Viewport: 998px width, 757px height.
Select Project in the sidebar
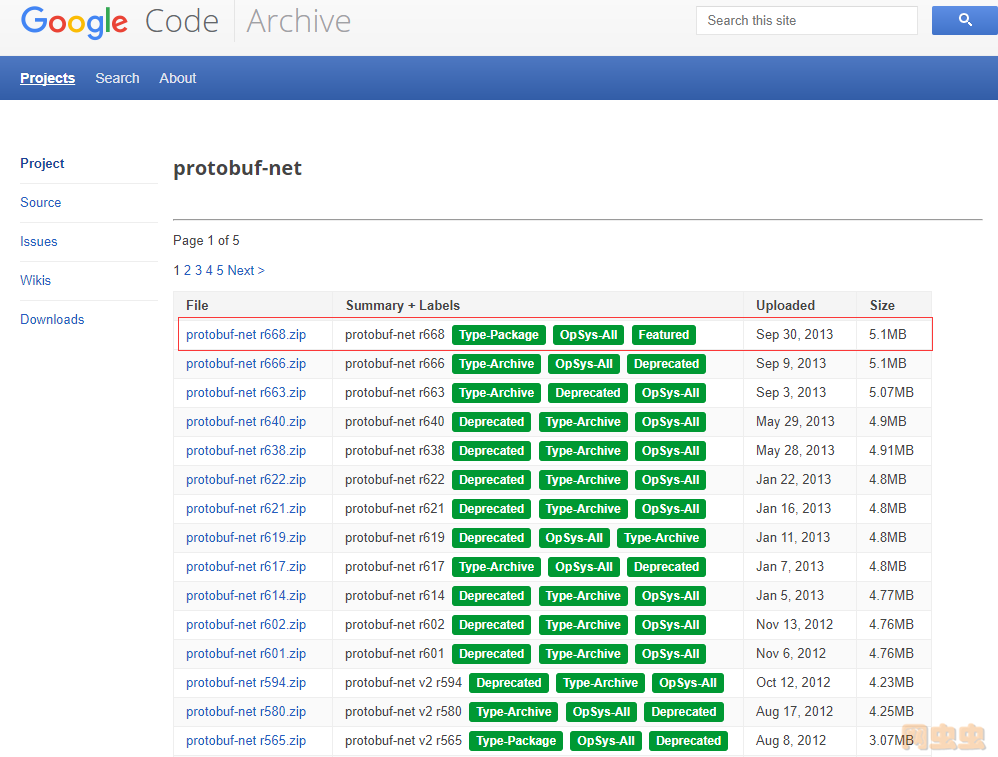[42, 164]
